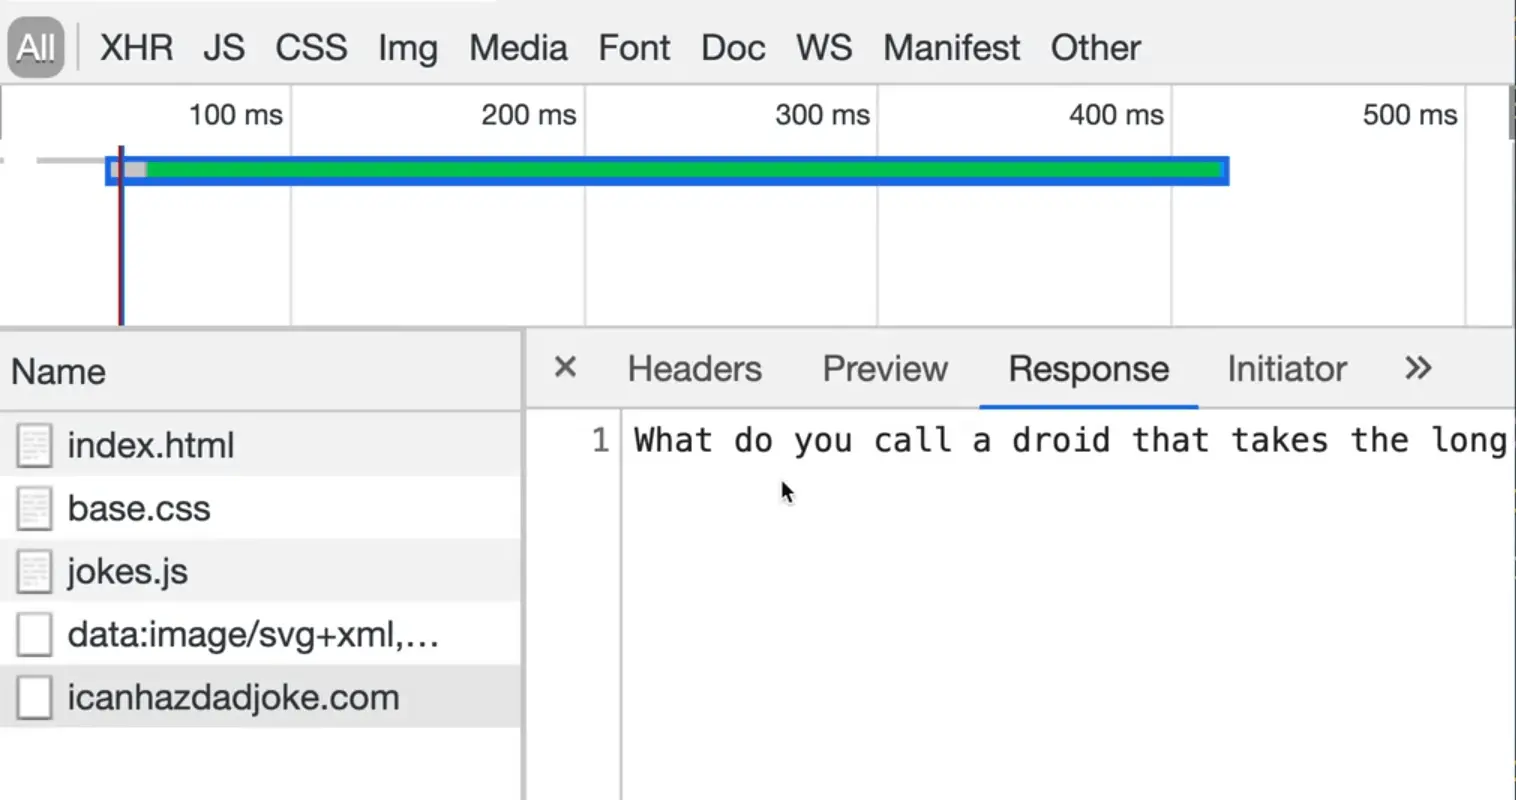
Task: Open the Preview tab
Action: pos(885,369)
